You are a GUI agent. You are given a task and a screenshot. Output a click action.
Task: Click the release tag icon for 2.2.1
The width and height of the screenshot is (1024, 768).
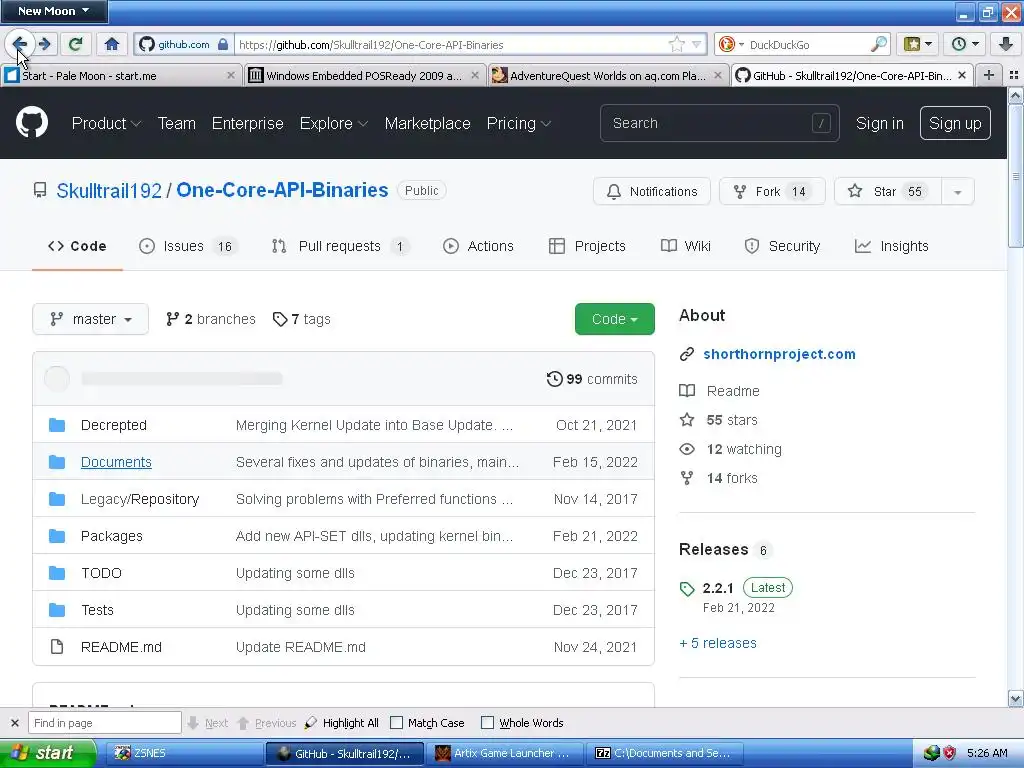click(x=687, y=589)
